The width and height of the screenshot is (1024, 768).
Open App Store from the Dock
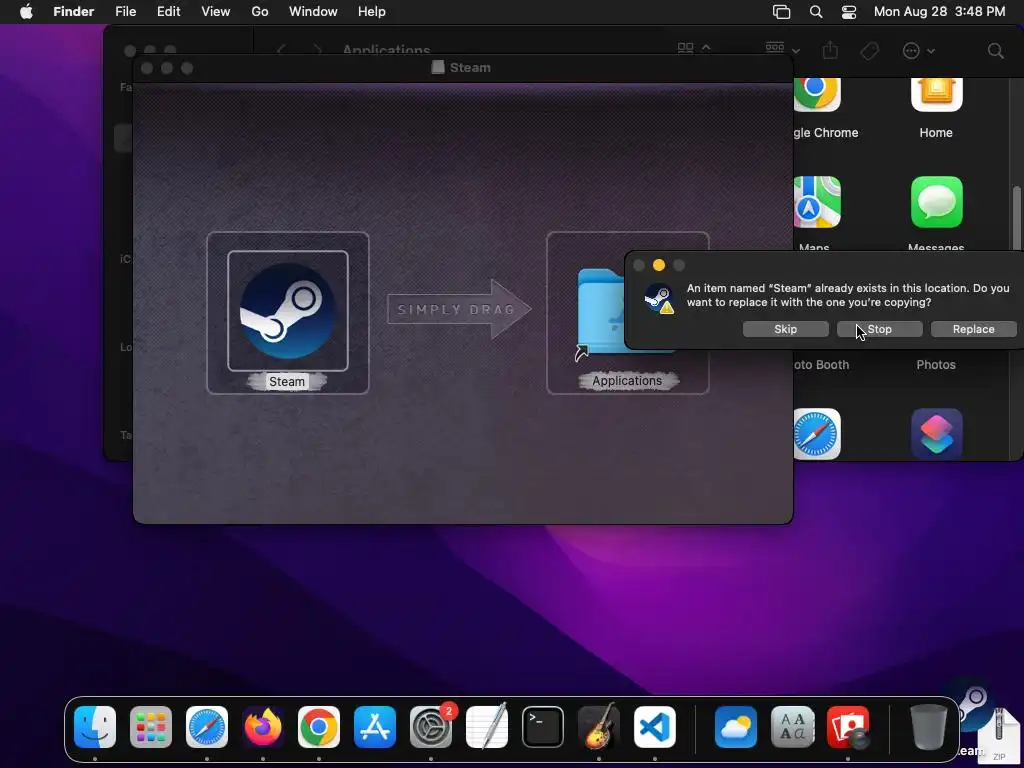coord(375,727)
